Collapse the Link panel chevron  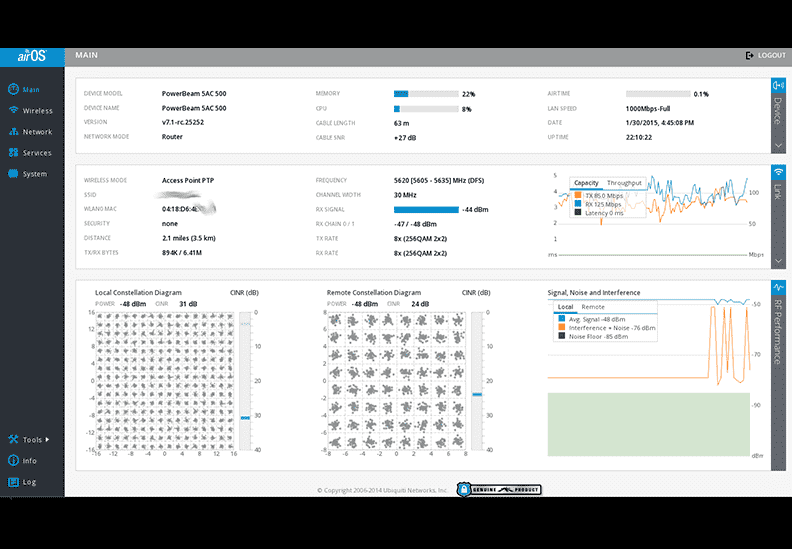pos(778,261)
